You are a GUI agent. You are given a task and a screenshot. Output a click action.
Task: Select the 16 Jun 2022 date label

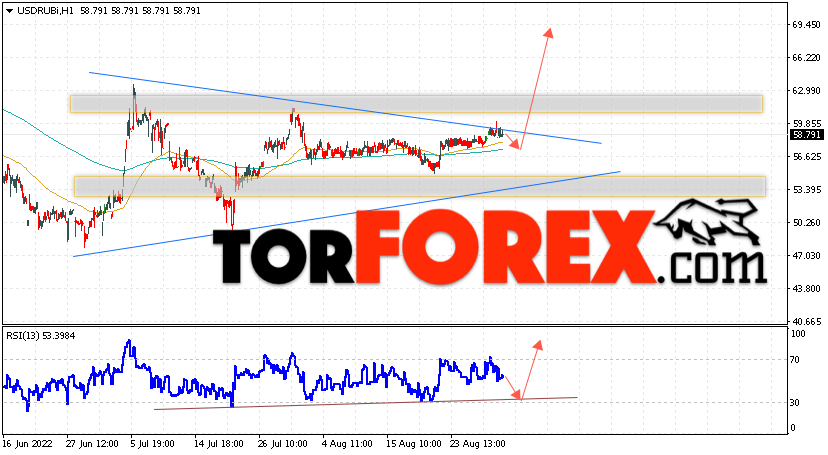(27, 444)
